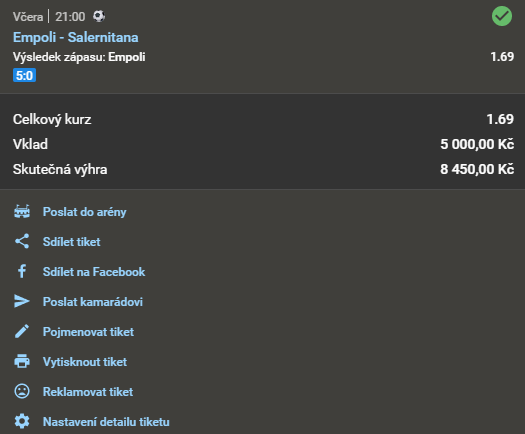
Task: Click the arena stadium icon
Action: 22,212
